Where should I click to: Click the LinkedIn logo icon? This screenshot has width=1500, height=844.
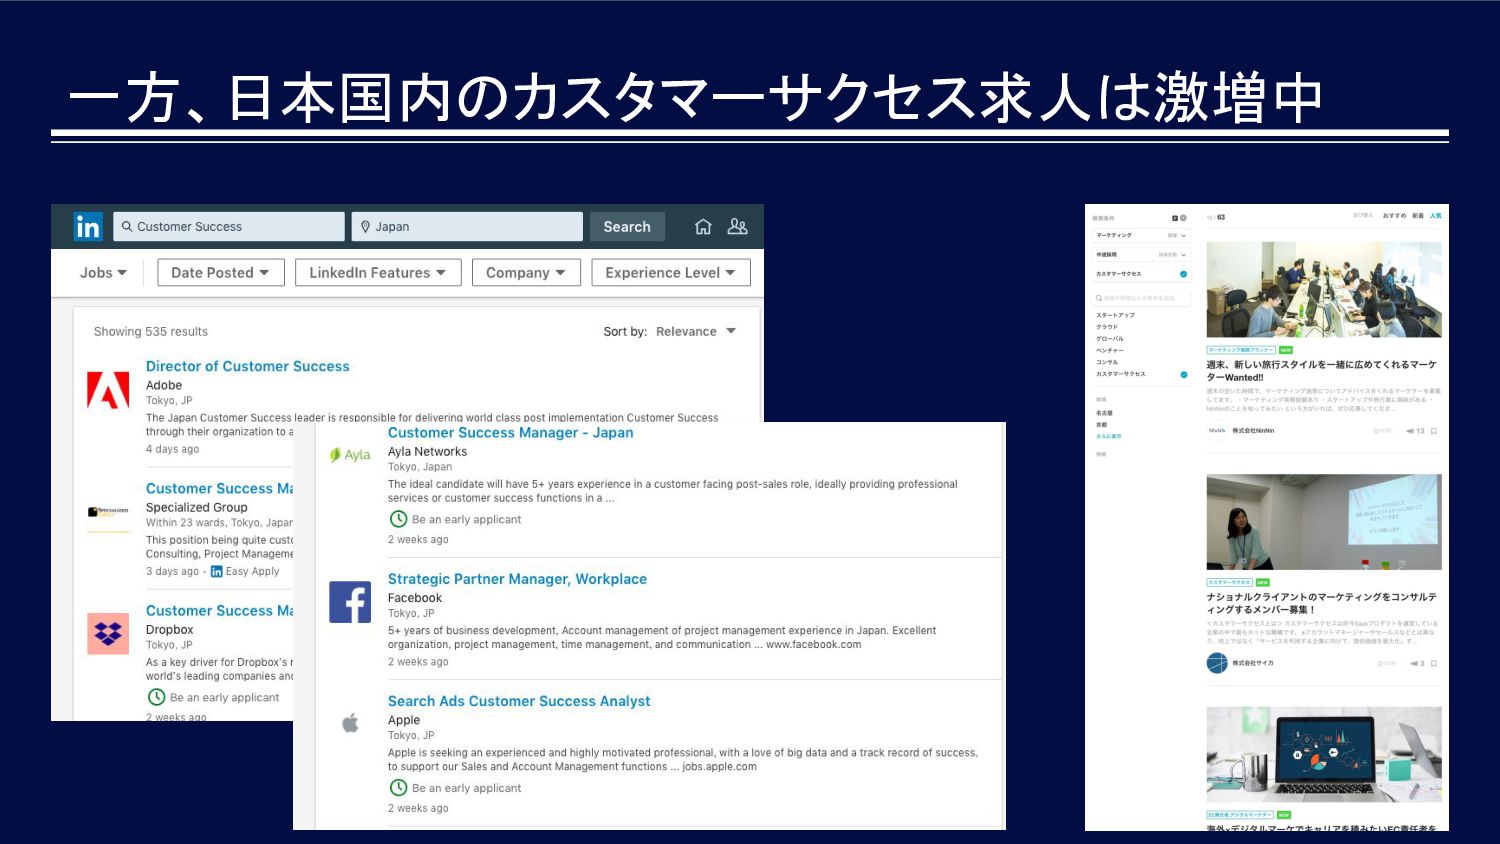point(88,227)
